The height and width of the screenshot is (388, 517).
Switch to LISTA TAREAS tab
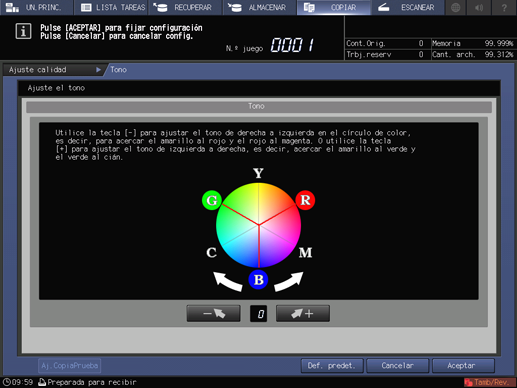pyautogui.click(x=111, y=7)
